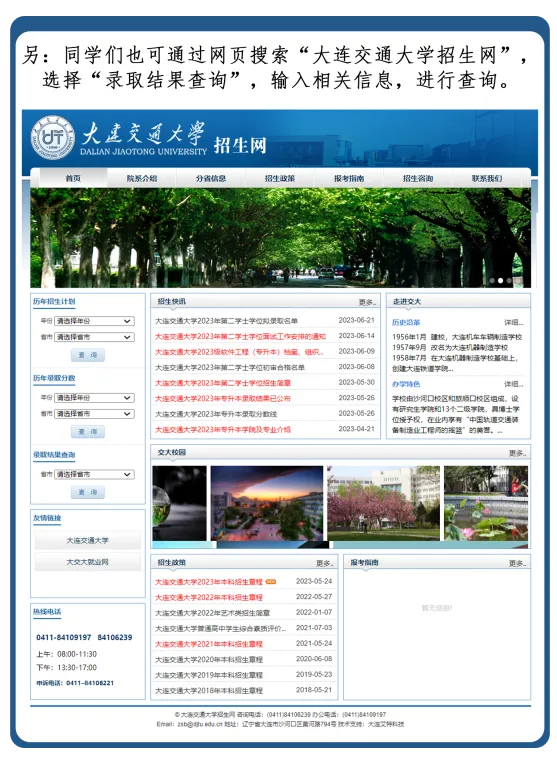Click hotline number 84106239

coord(115,637)
